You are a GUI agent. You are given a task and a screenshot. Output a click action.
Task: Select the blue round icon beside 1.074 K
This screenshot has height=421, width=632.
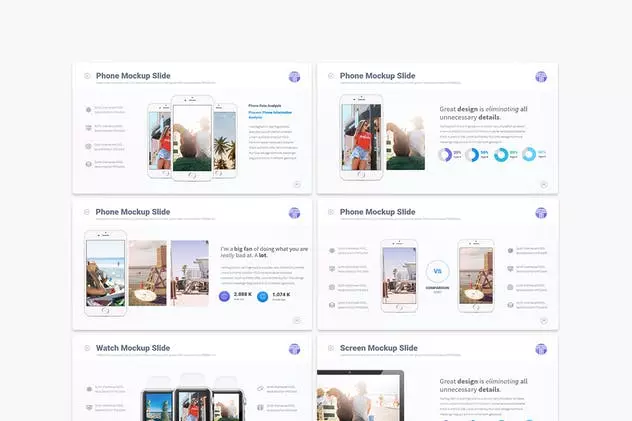click(262, 296)
